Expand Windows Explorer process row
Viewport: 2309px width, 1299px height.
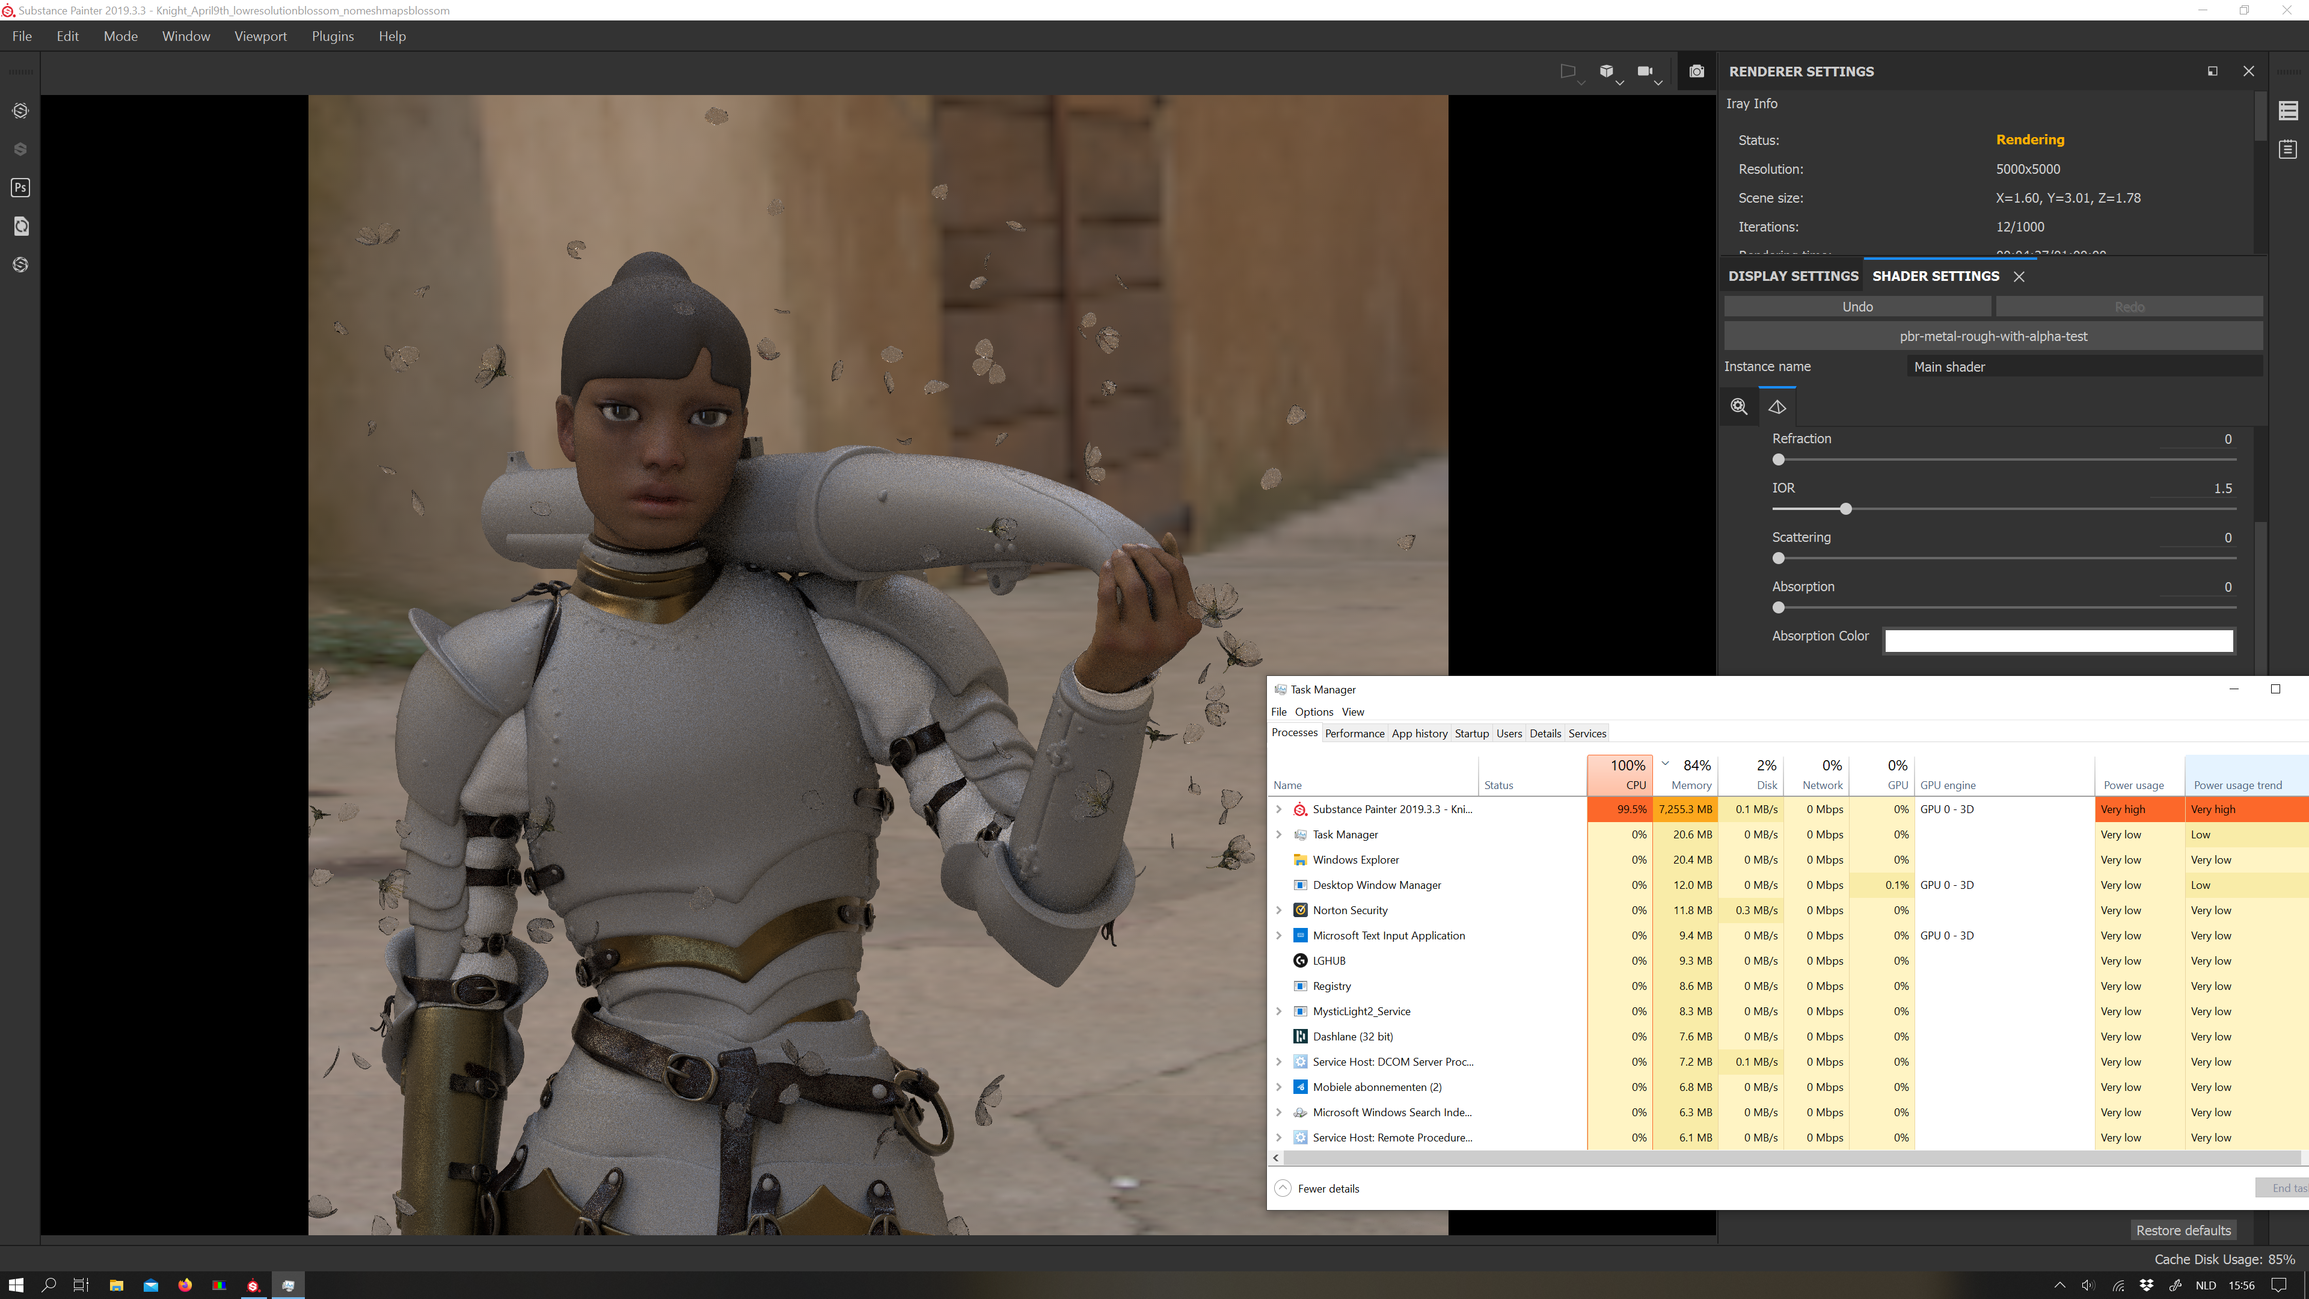tap(1278, 860)
